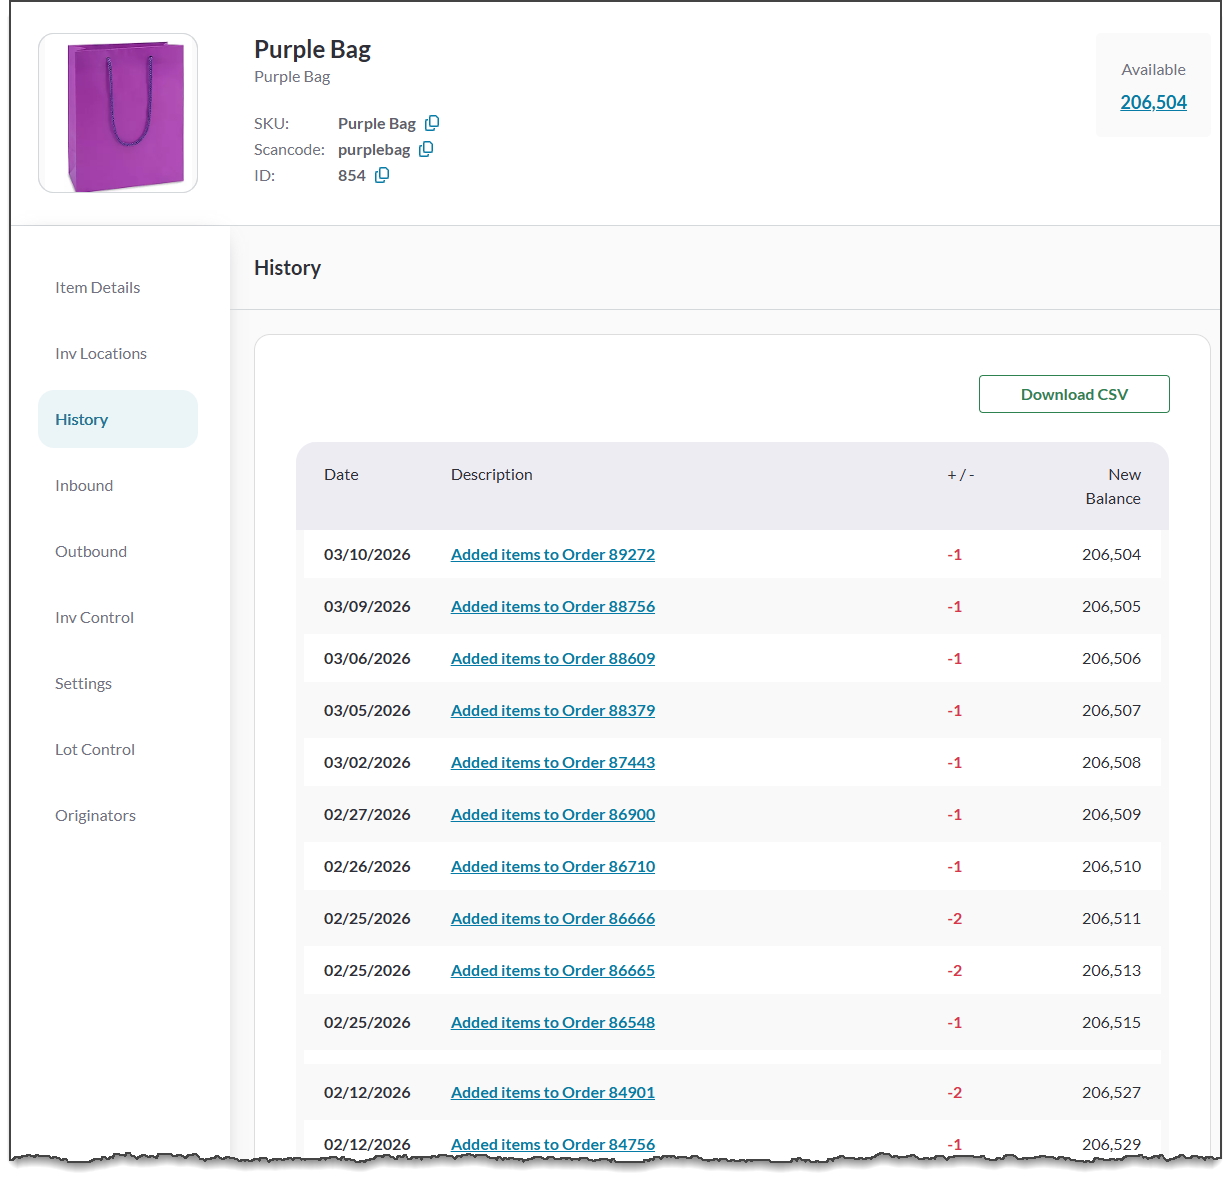Open the item Settings page
This screenshot has width=1231, height=1181.
click(x=83, y=683)
